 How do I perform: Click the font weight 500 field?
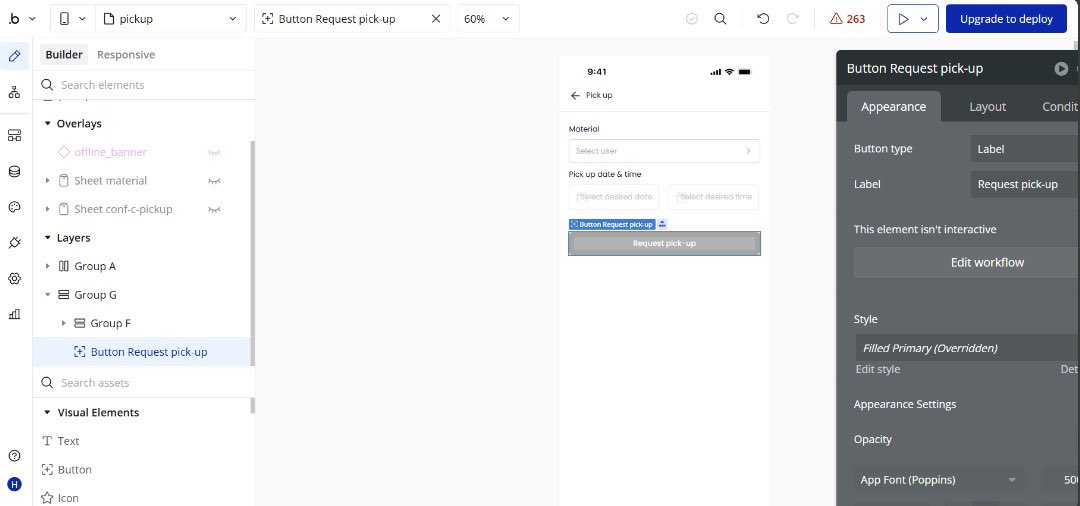tap(1061, 480)
